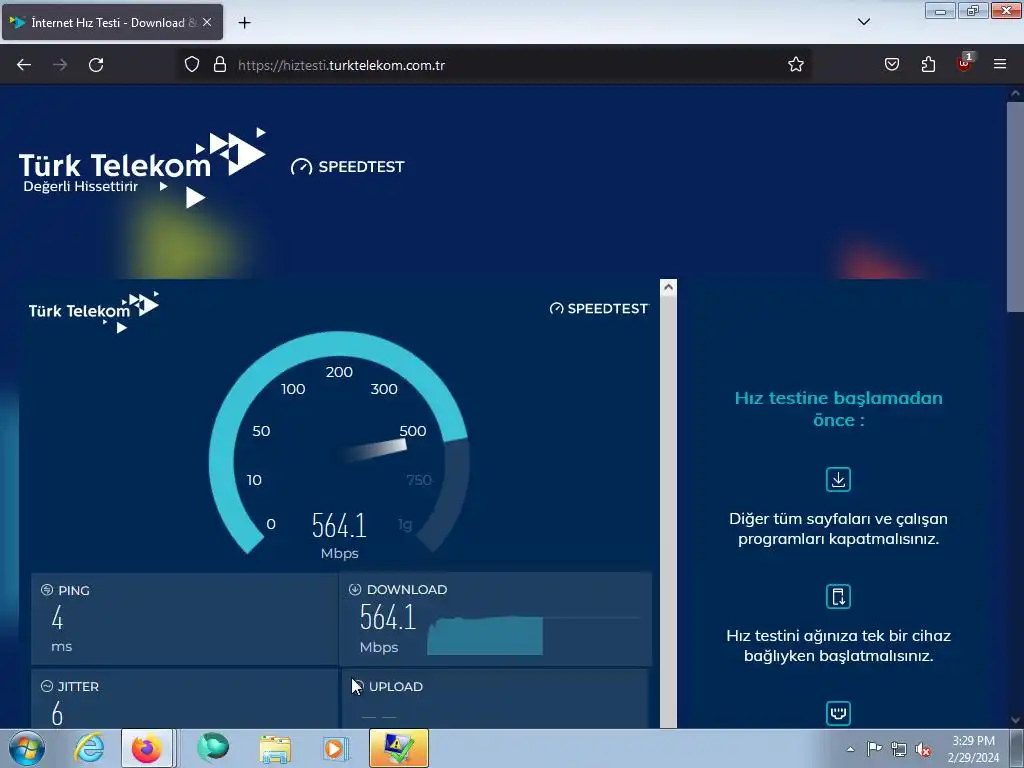The height and width of the screenshot is (768, 1024).
Task: Click the DOWNLOAD result box graph
Action: pos(485,635)
